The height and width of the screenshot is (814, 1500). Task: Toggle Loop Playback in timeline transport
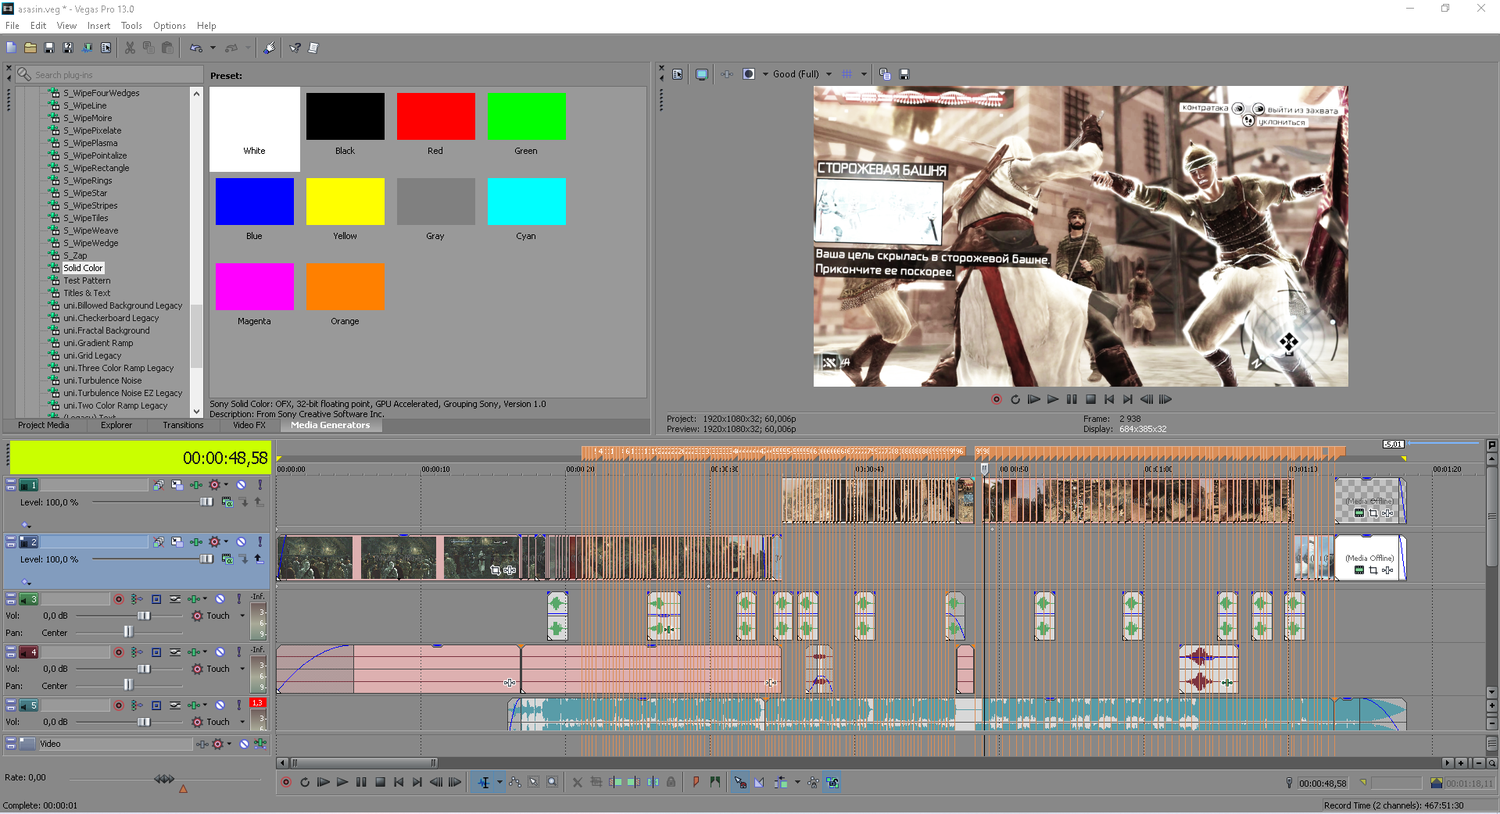tap(305, 783)
